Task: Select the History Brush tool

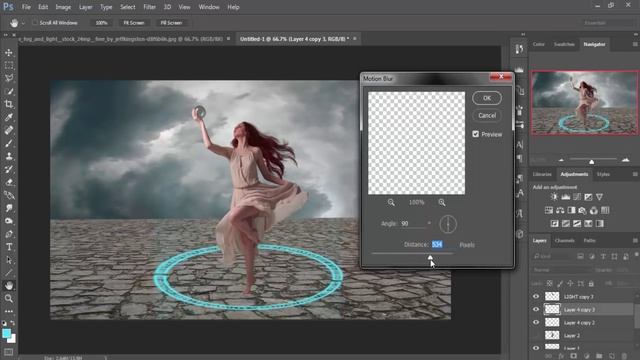Action: (9, 169)
